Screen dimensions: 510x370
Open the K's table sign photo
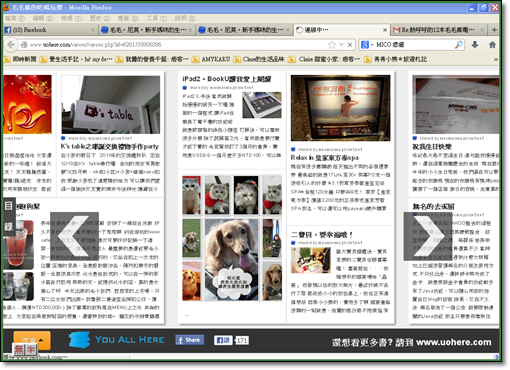(111, 105)
